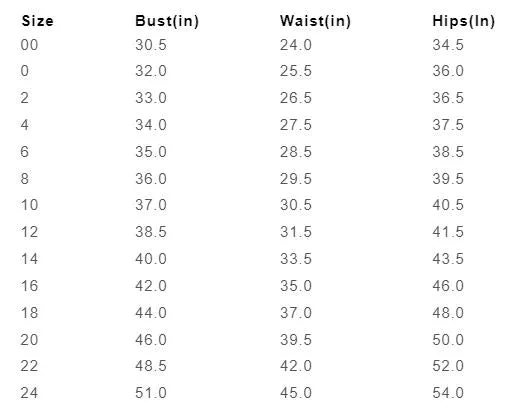
Task: Select size 0 row label
Action: [25, 71]
